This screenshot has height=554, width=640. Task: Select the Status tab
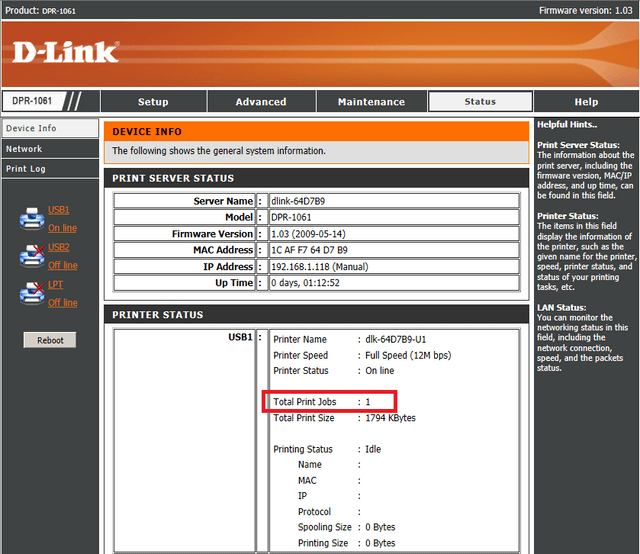[x=480, y=101]
